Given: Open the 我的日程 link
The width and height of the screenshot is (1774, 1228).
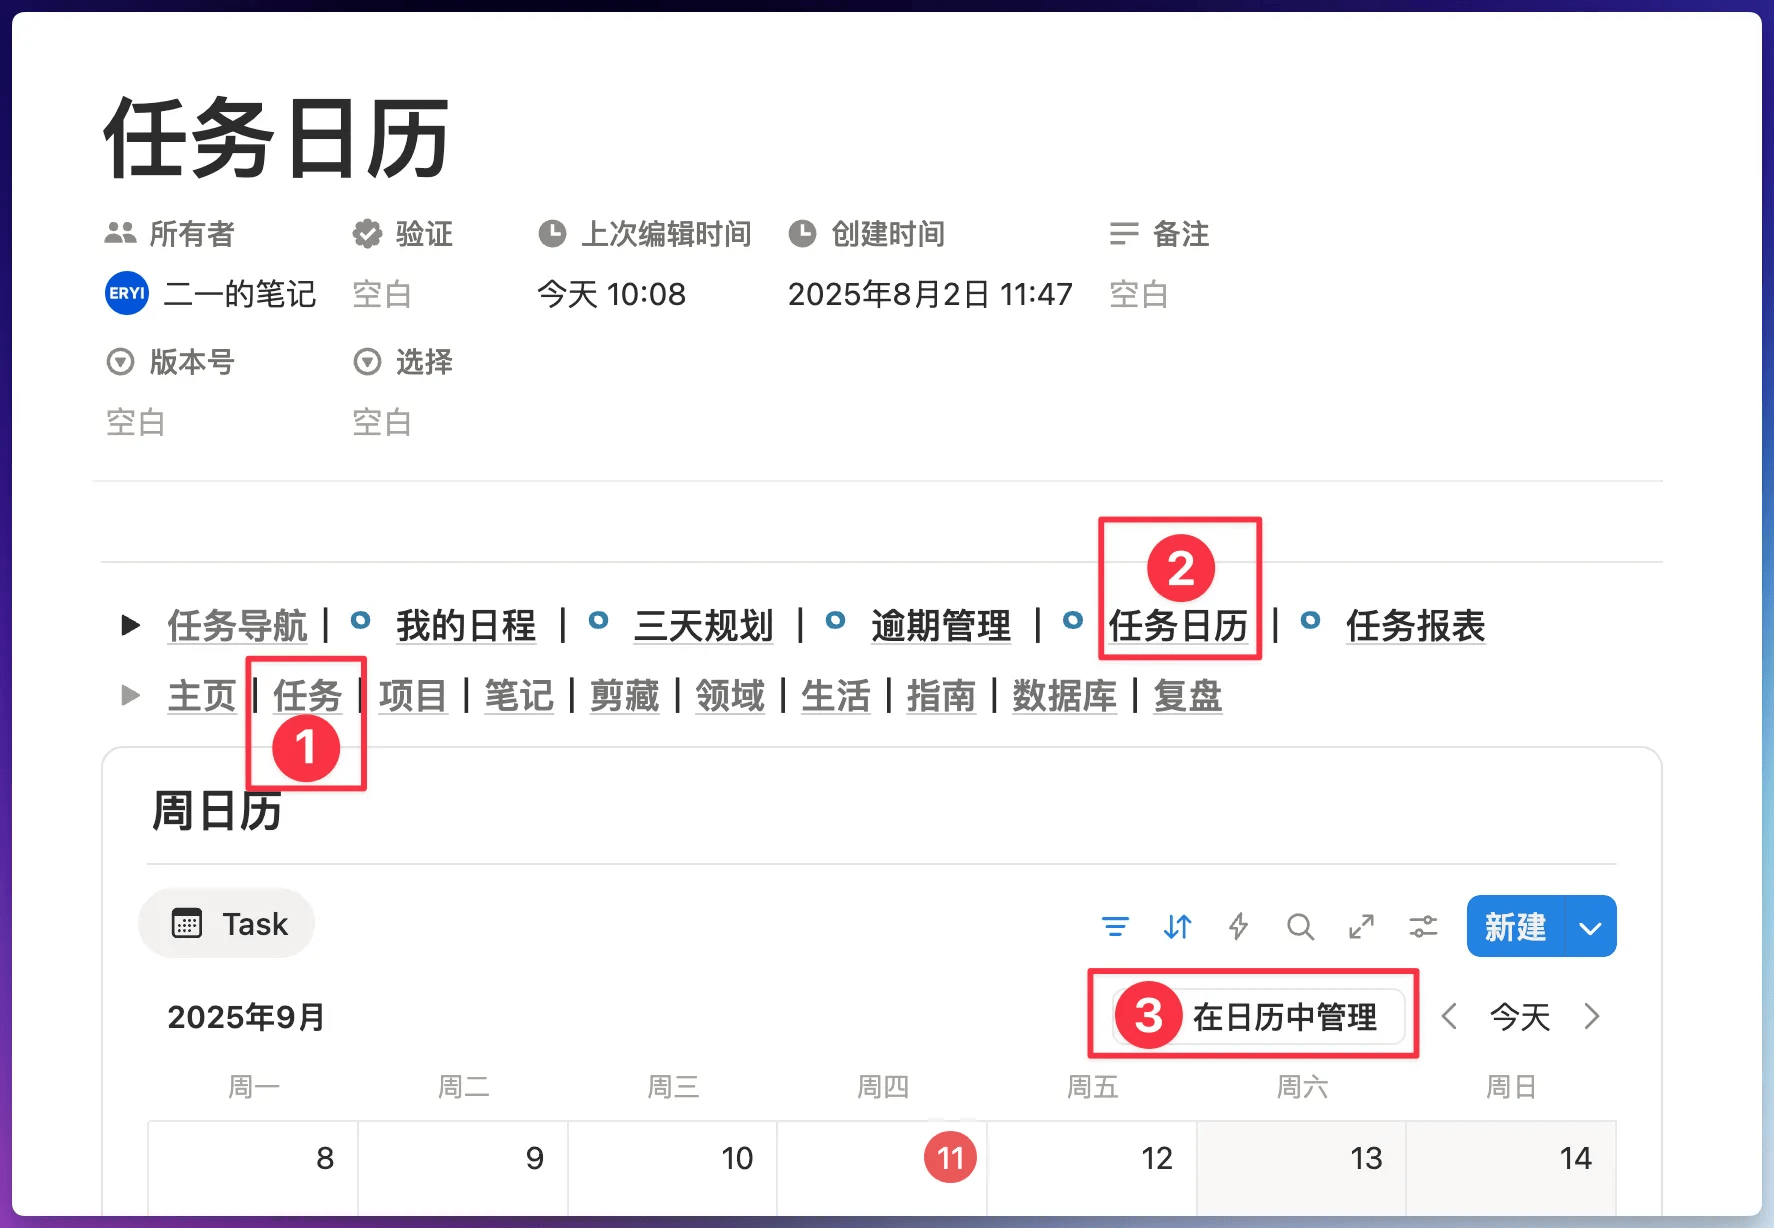Looking at the screenshot, I should point(466,626).
